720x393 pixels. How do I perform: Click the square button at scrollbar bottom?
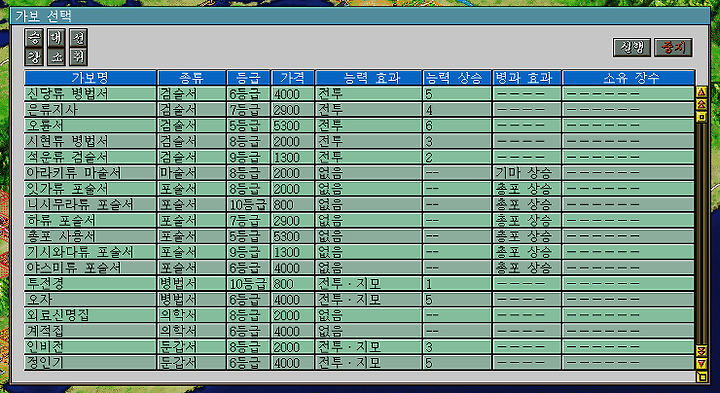click(701, 377)
